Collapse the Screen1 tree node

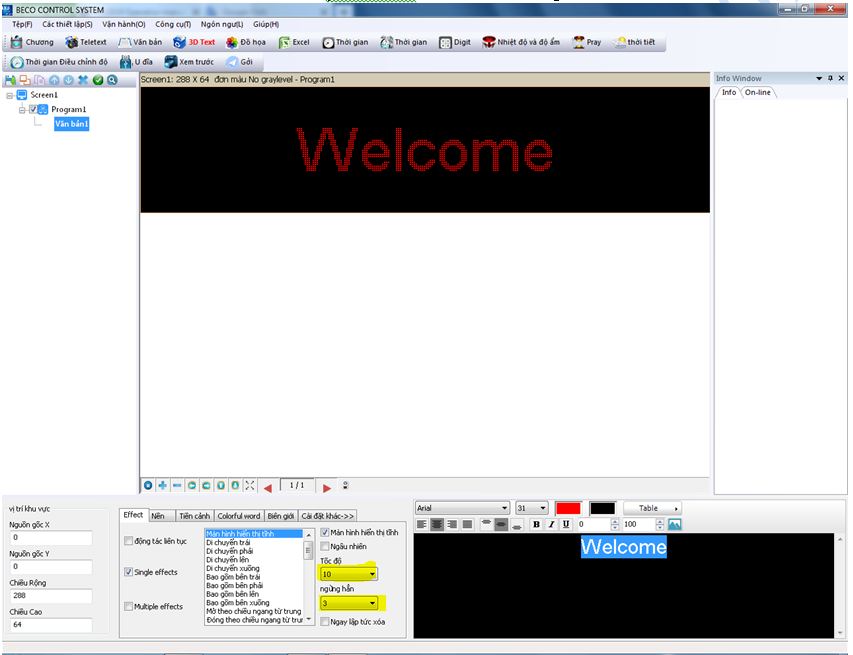tap(9, 95)
